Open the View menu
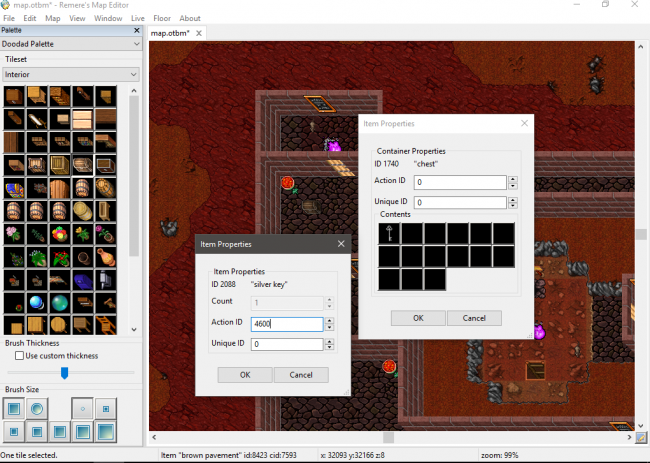The height and width of the screenshot is (463, 650). (x=77, y=18)
